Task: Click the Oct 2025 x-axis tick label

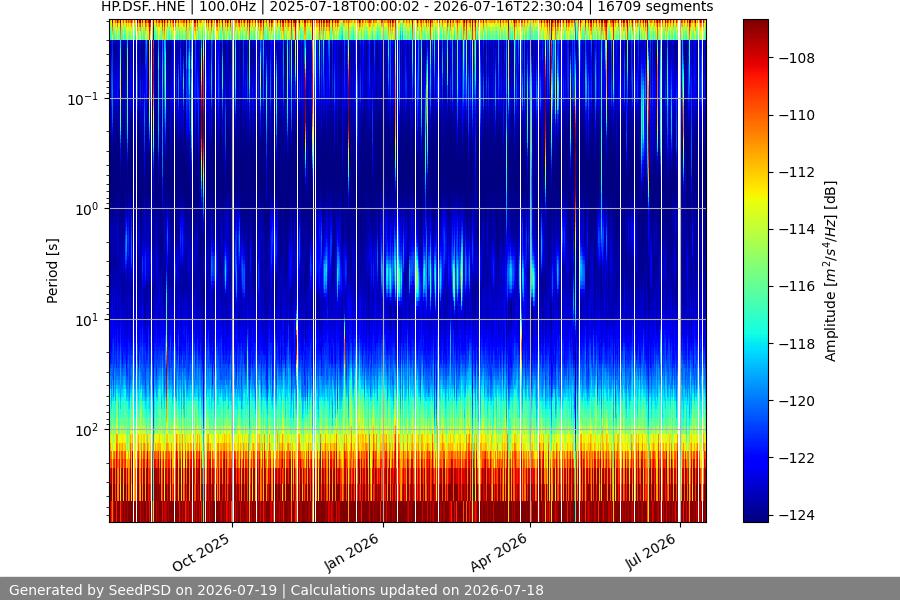Action: pyautogui.click(x=201, y=552)
